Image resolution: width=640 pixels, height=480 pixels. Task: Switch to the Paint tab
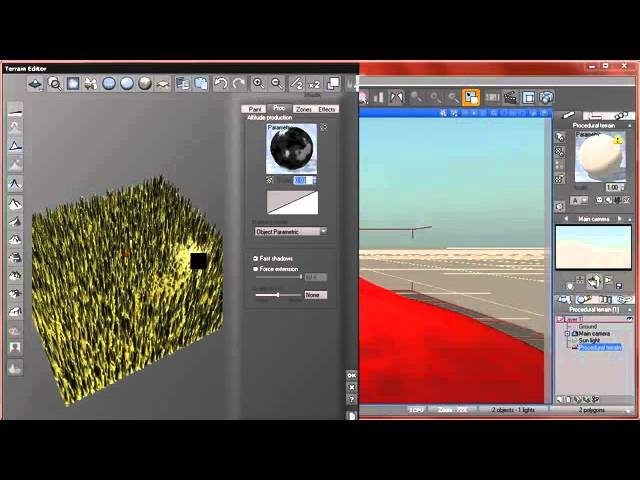click(x=255, y=109)
